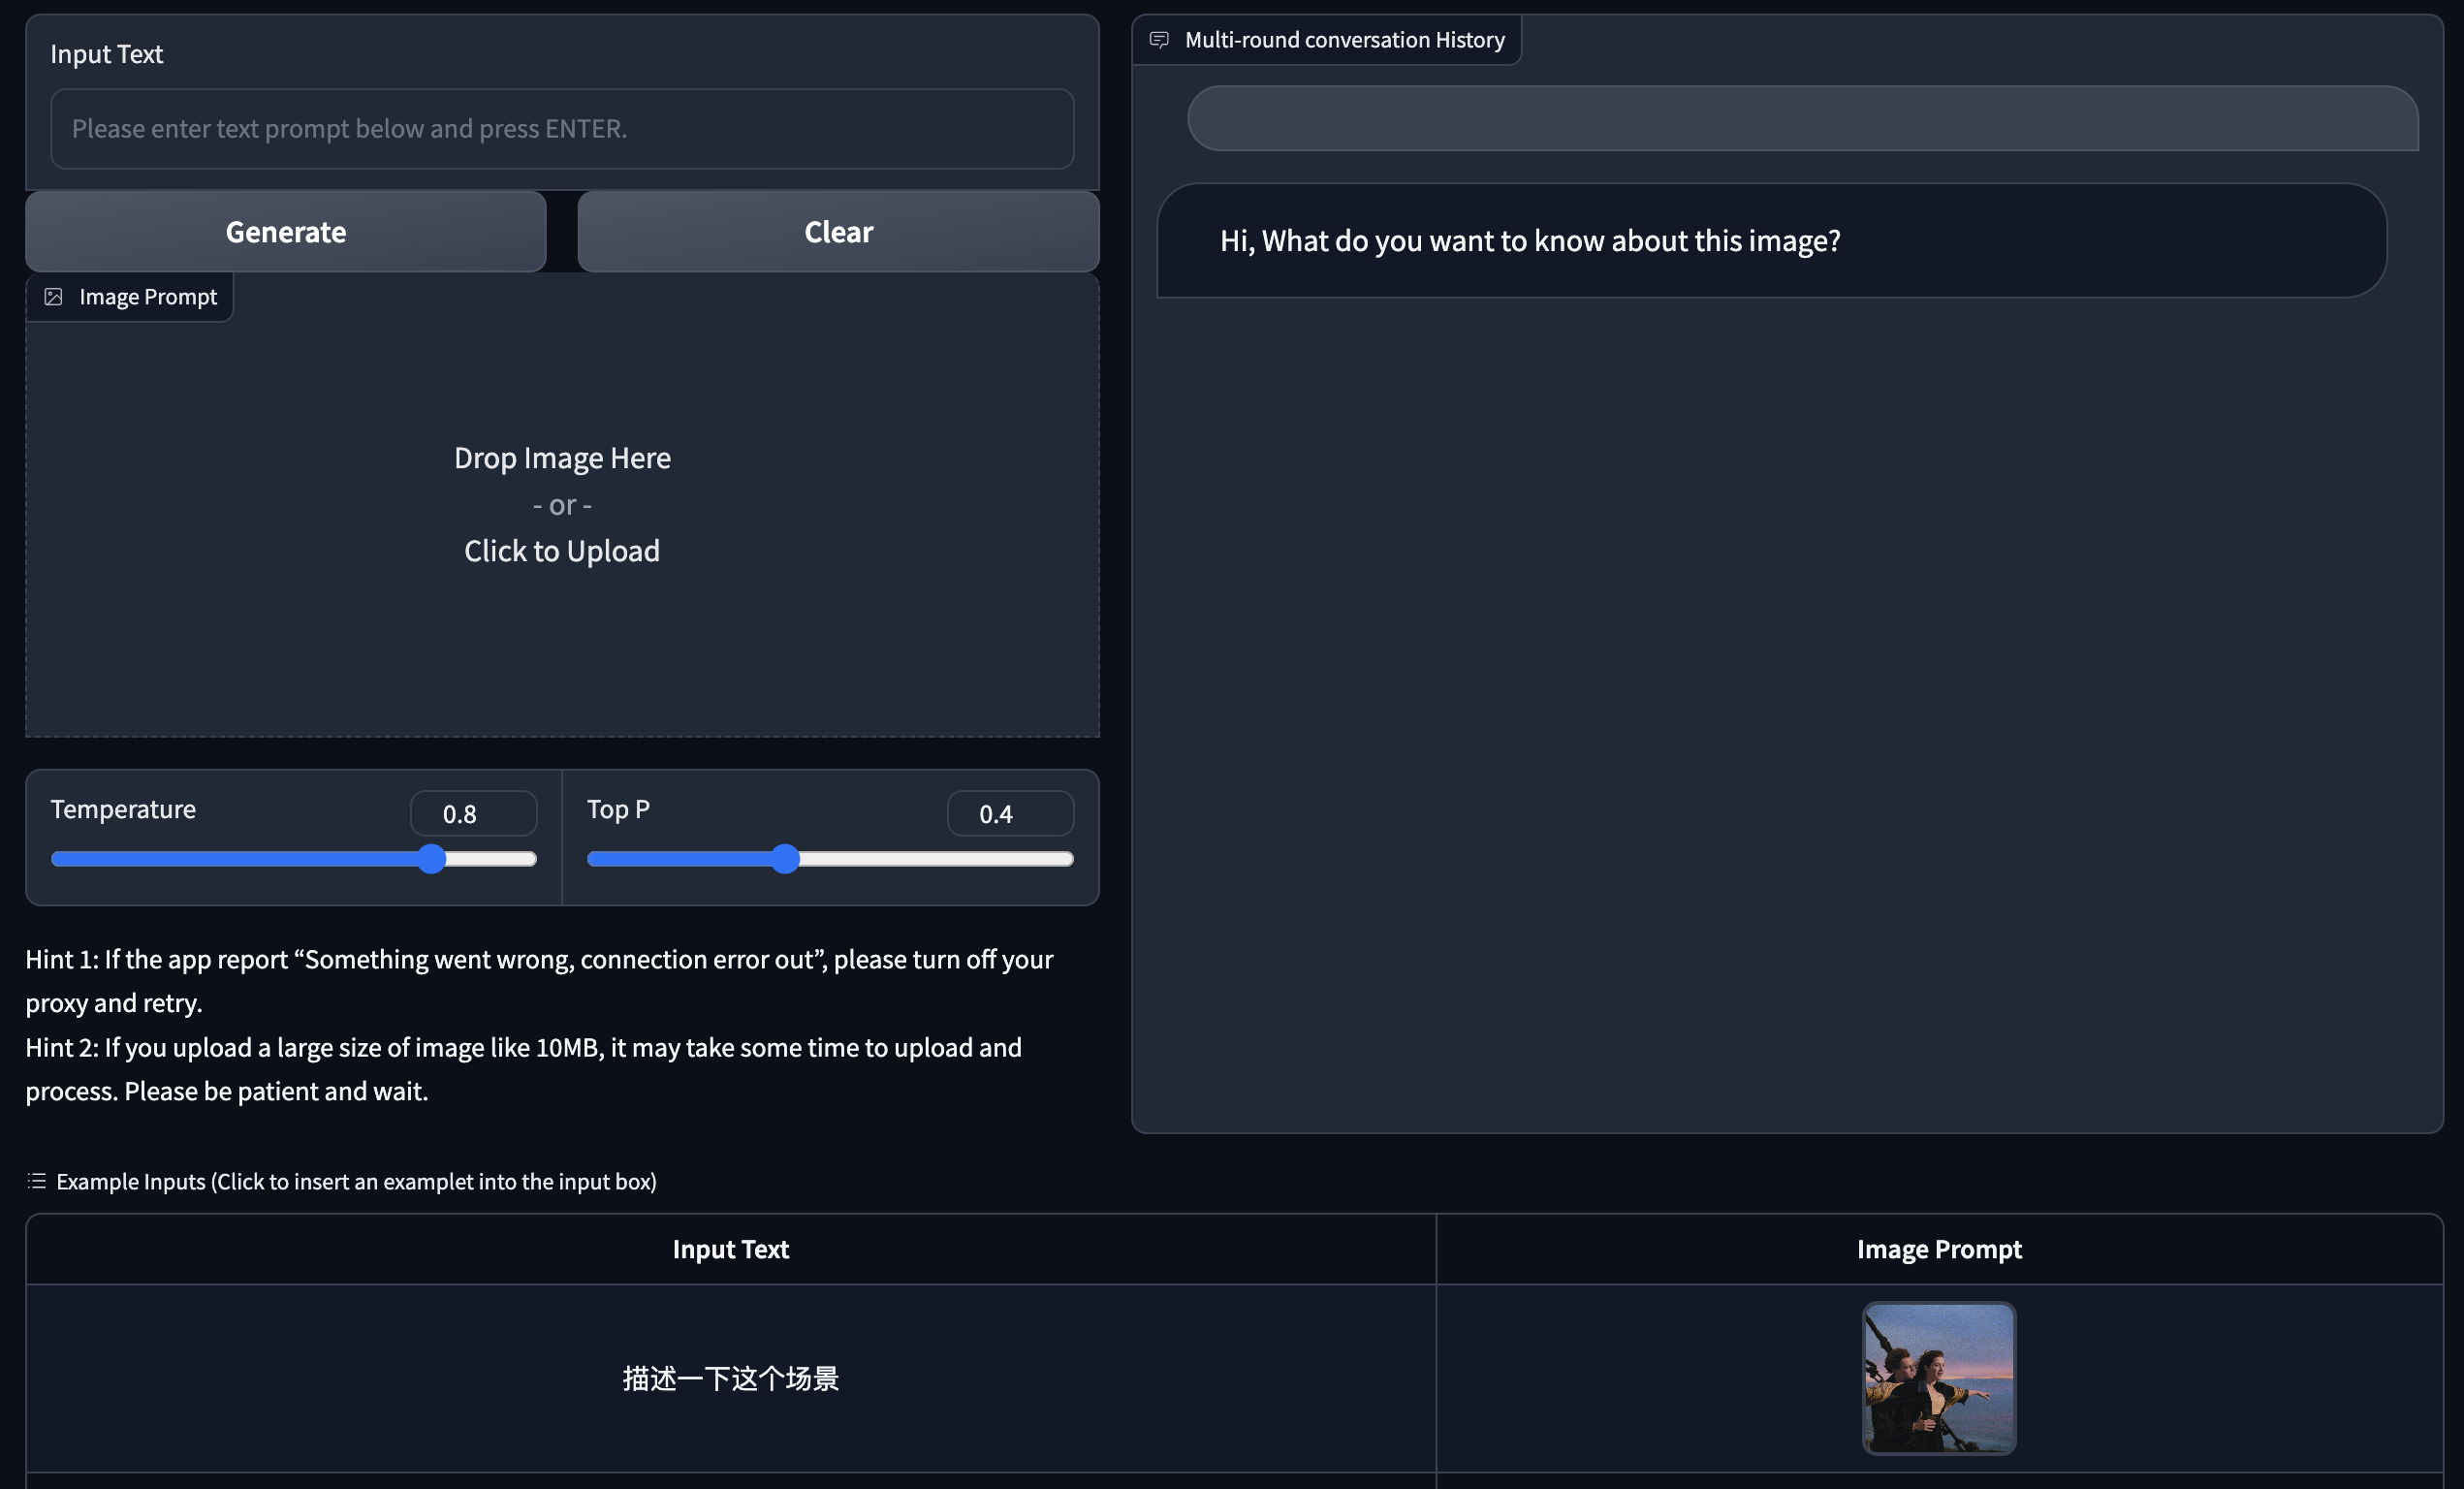Click the Top P slider handle
This screenshot has width=2464, height=1489.
pyautogui.click(x=786, y=859)
